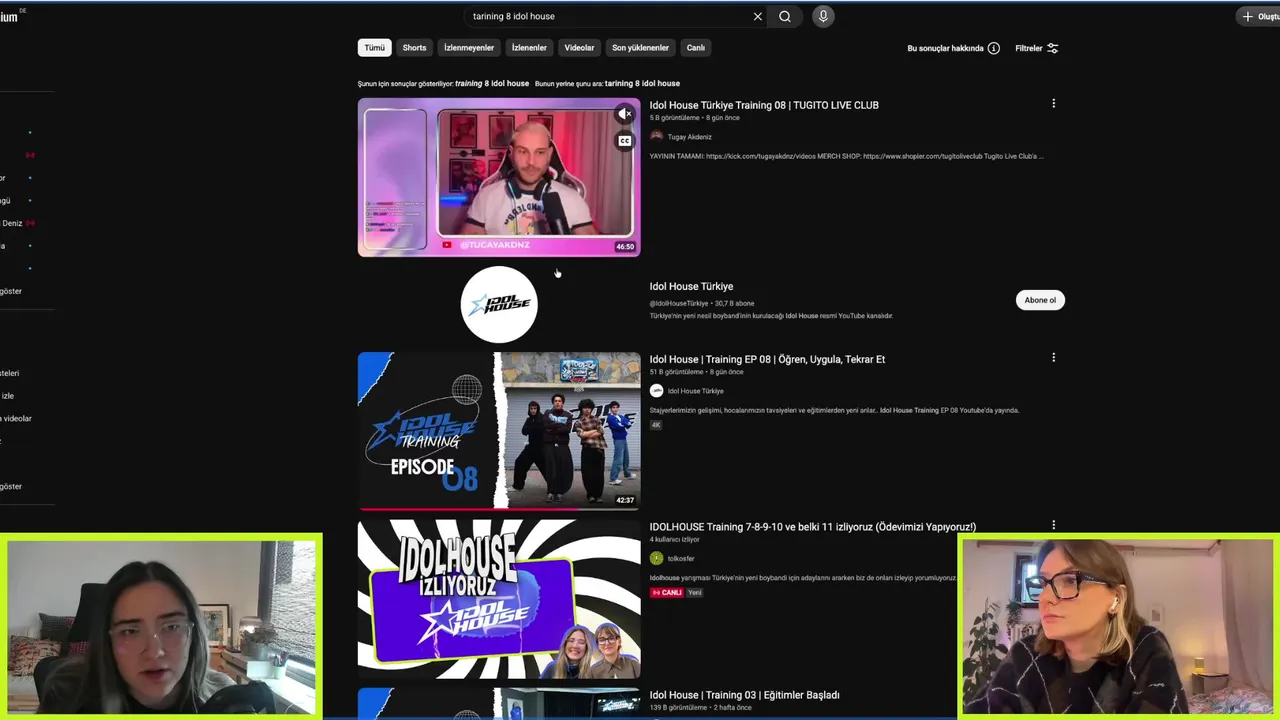Screen dimensions: 1280x720
Task: Click the 46:50 duration badge
Action: pyautogui.click(x=625, y=247)
